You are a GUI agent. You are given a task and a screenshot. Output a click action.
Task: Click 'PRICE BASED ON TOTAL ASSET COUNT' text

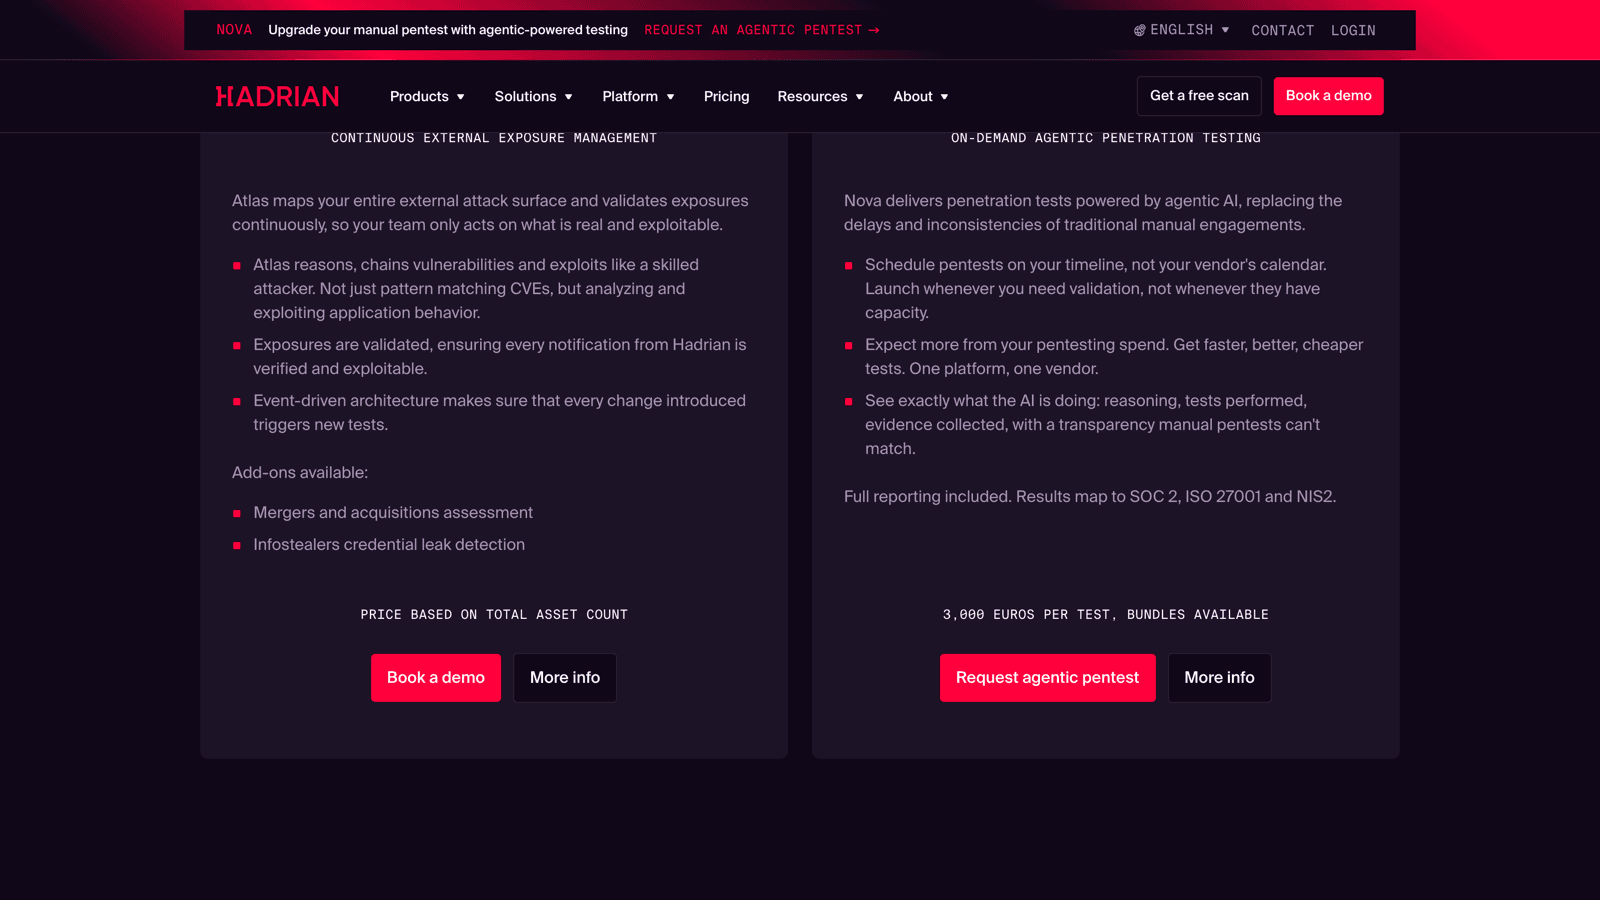[x=494, y=615]
